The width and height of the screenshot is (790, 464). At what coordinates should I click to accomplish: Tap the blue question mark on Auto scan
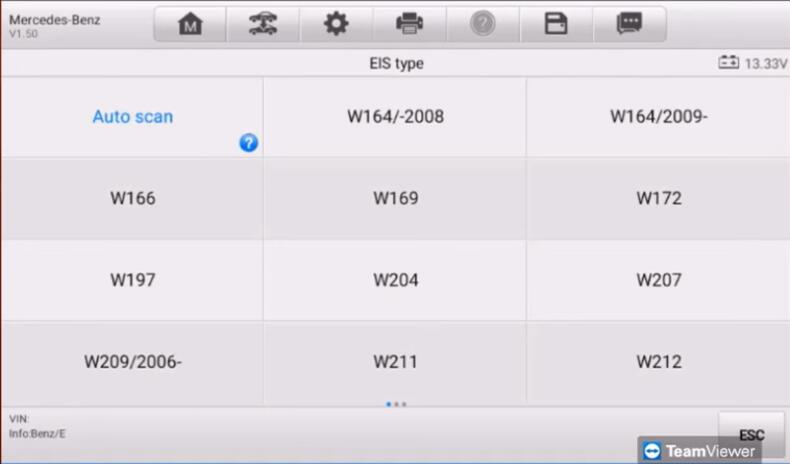pos(249,143)
